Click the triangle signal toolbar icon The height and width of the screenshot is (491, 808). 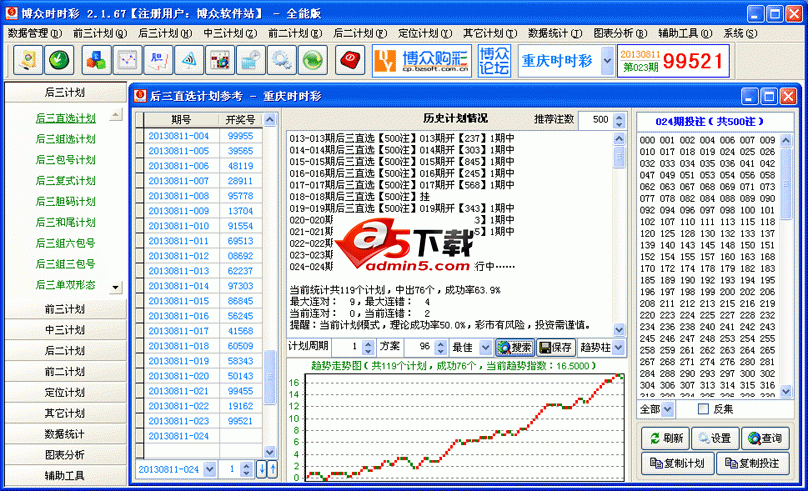pos(189,60)
